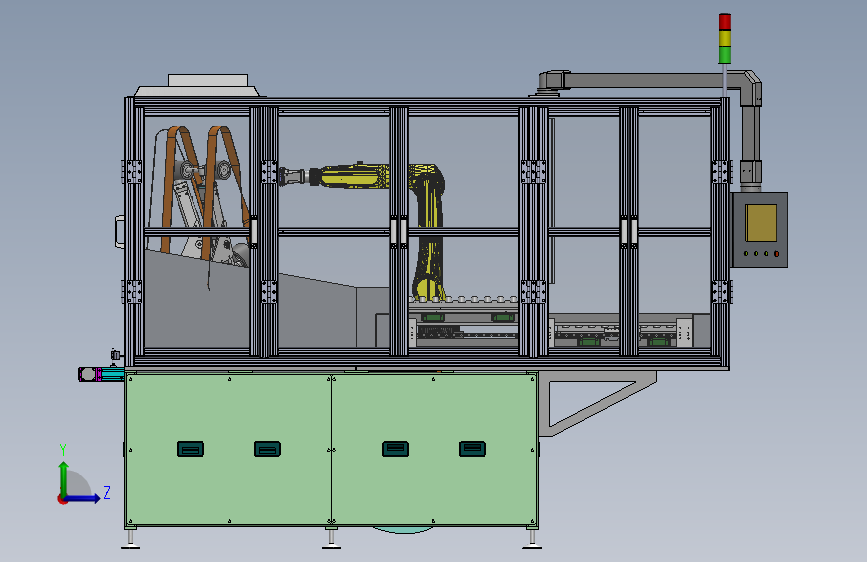Click the red button on the control panel
This screenshot has height=562, width=867.
776,254
